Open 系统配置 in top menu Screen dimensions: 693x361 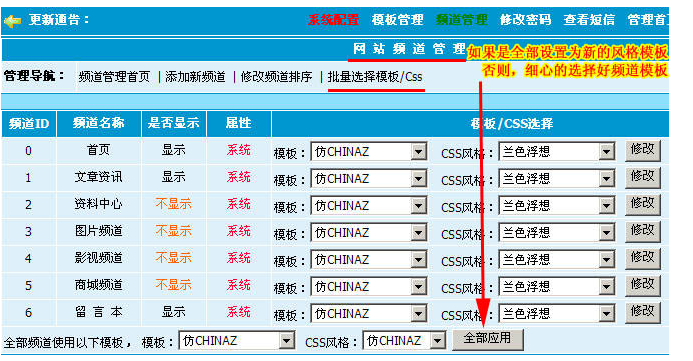[x=333, y=19]
